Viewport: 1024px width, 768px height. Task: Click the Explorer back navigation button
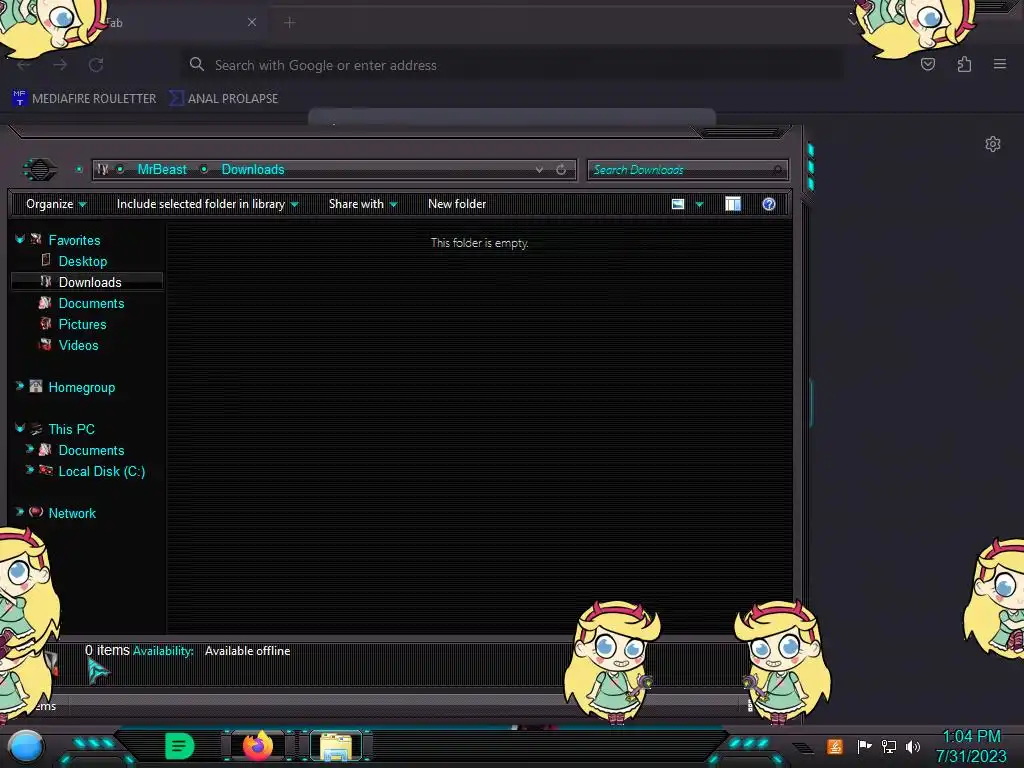coord(40,170)
